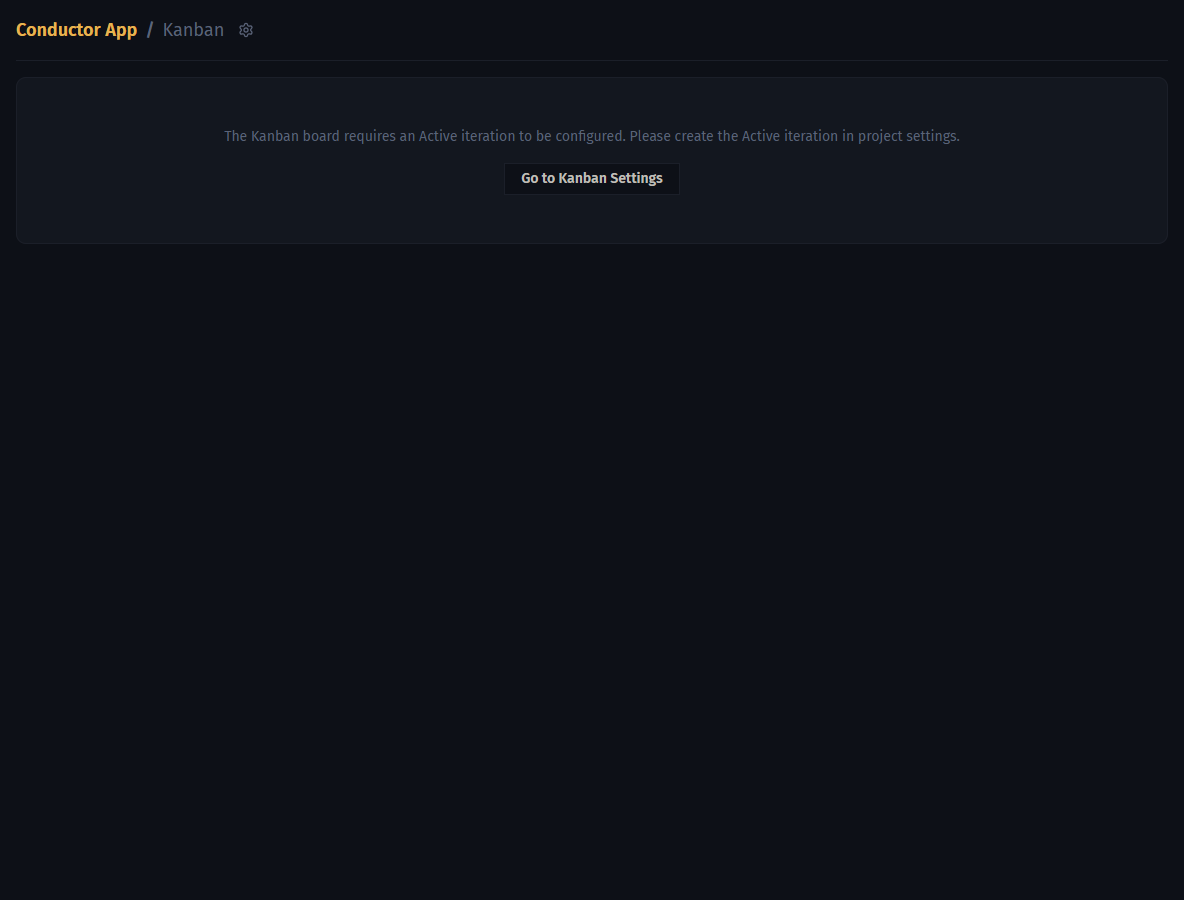Image resolution: width=1184 pixels, height=900 pixels.
Task: Click the word Kanban on the settings button
Action: click(582, 179)
